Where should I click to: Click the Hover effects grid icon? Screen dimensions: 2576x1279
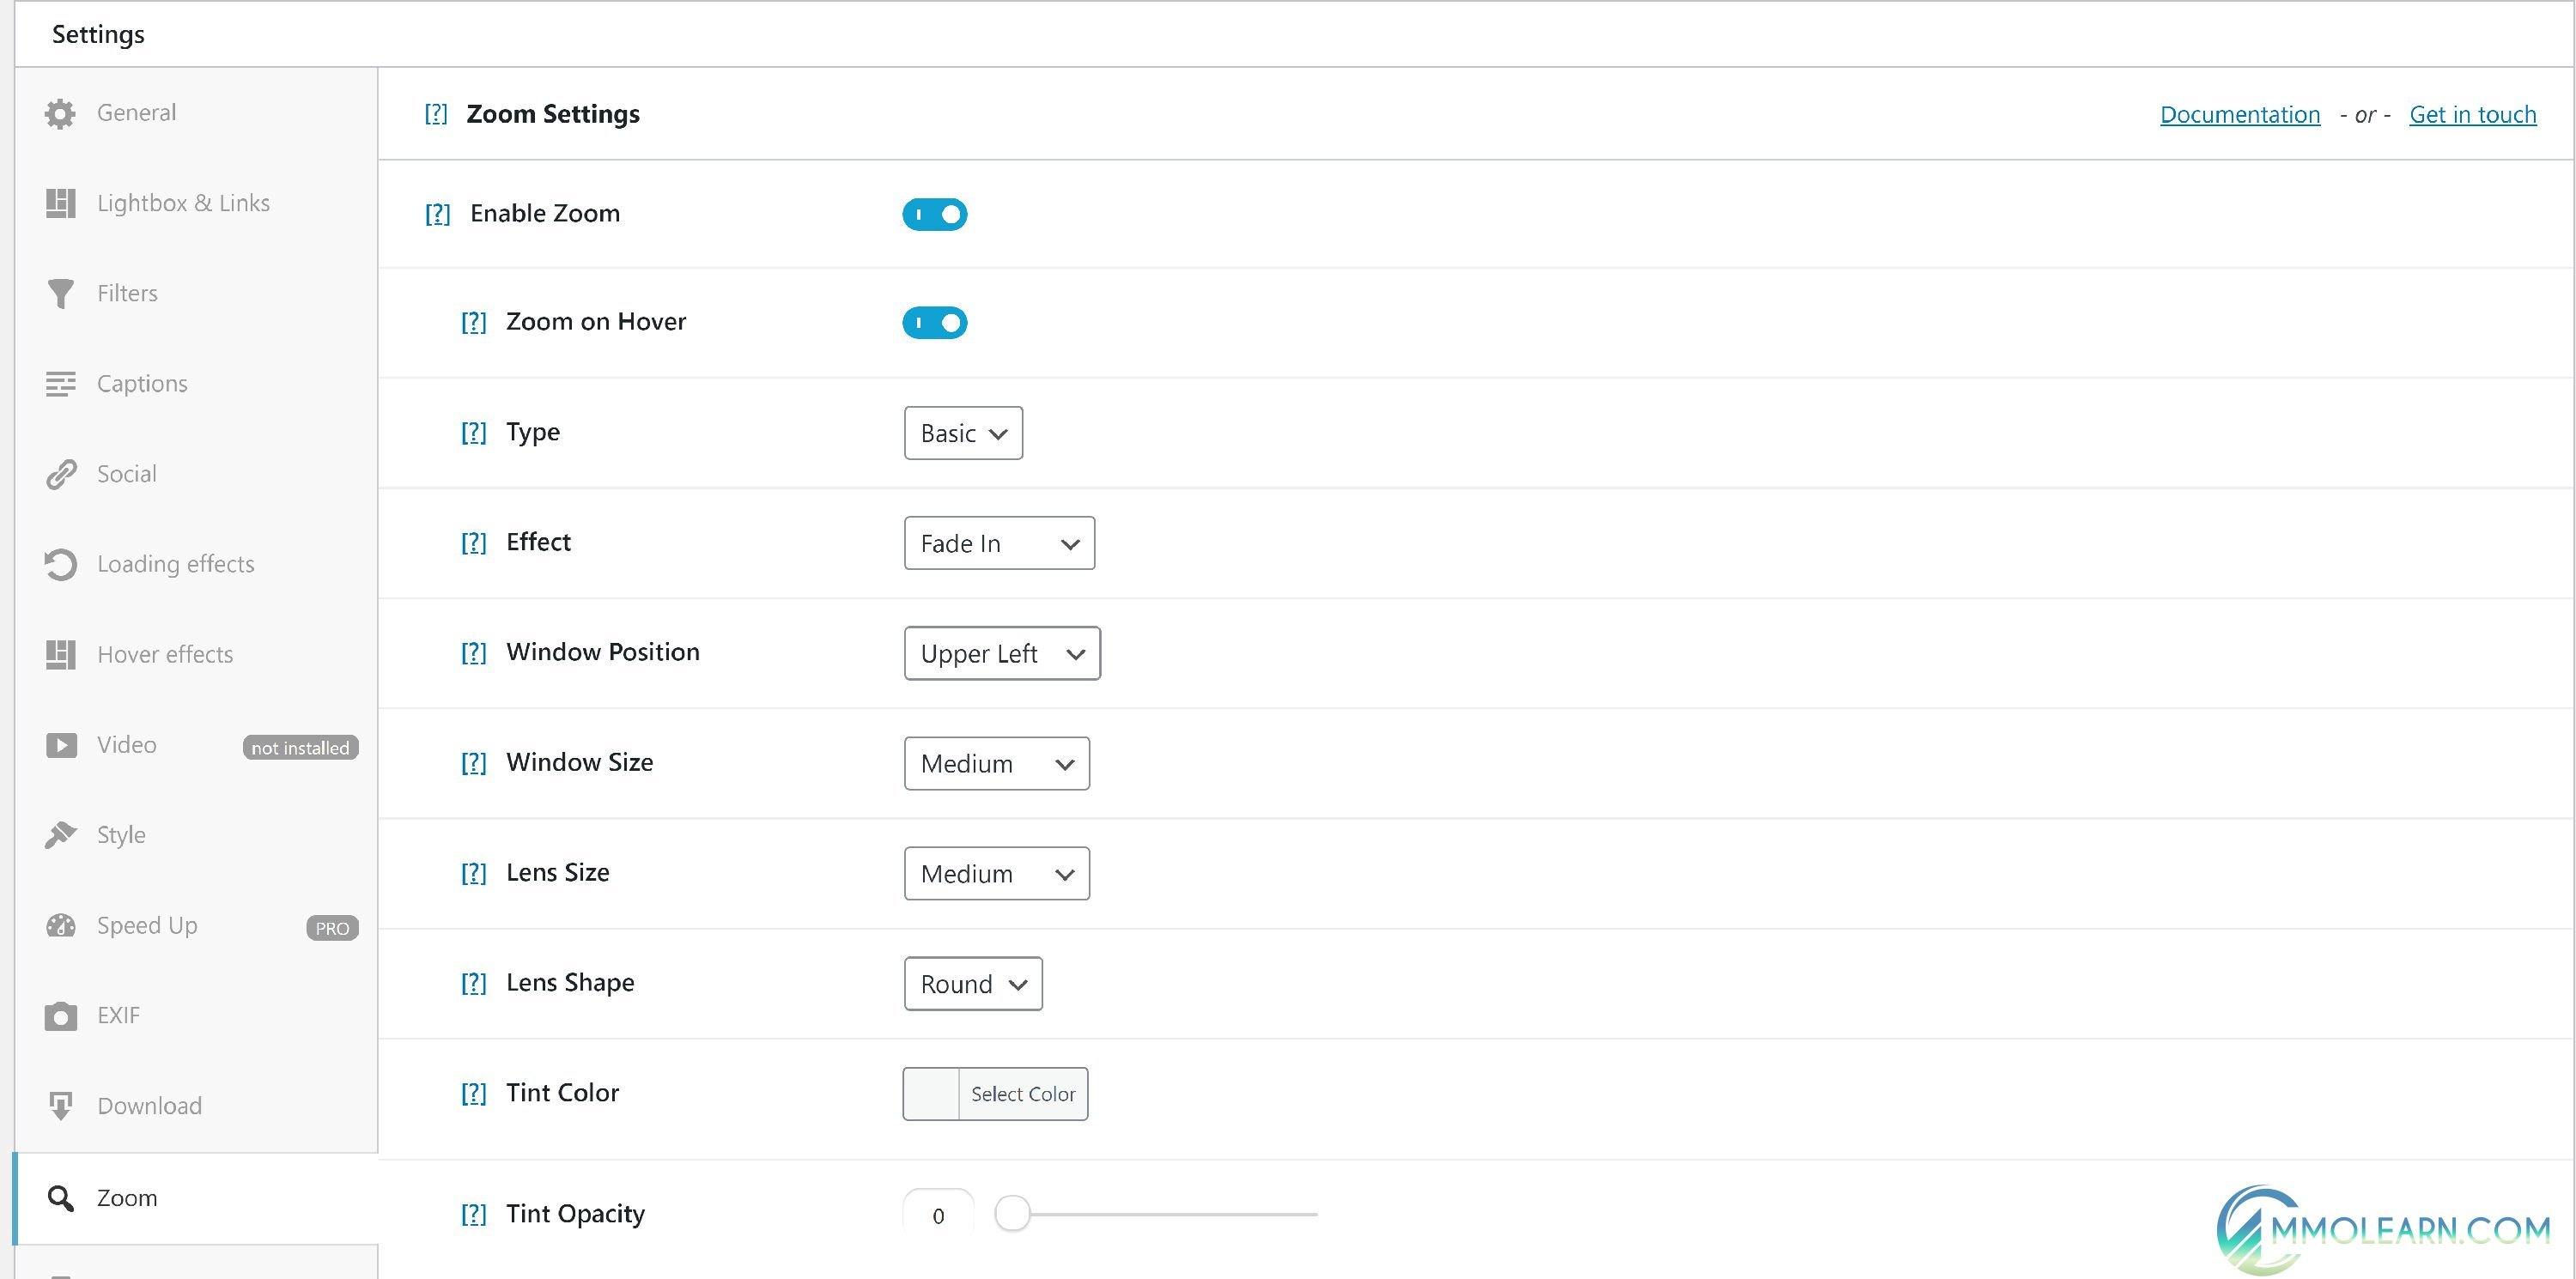pos(60,654)
